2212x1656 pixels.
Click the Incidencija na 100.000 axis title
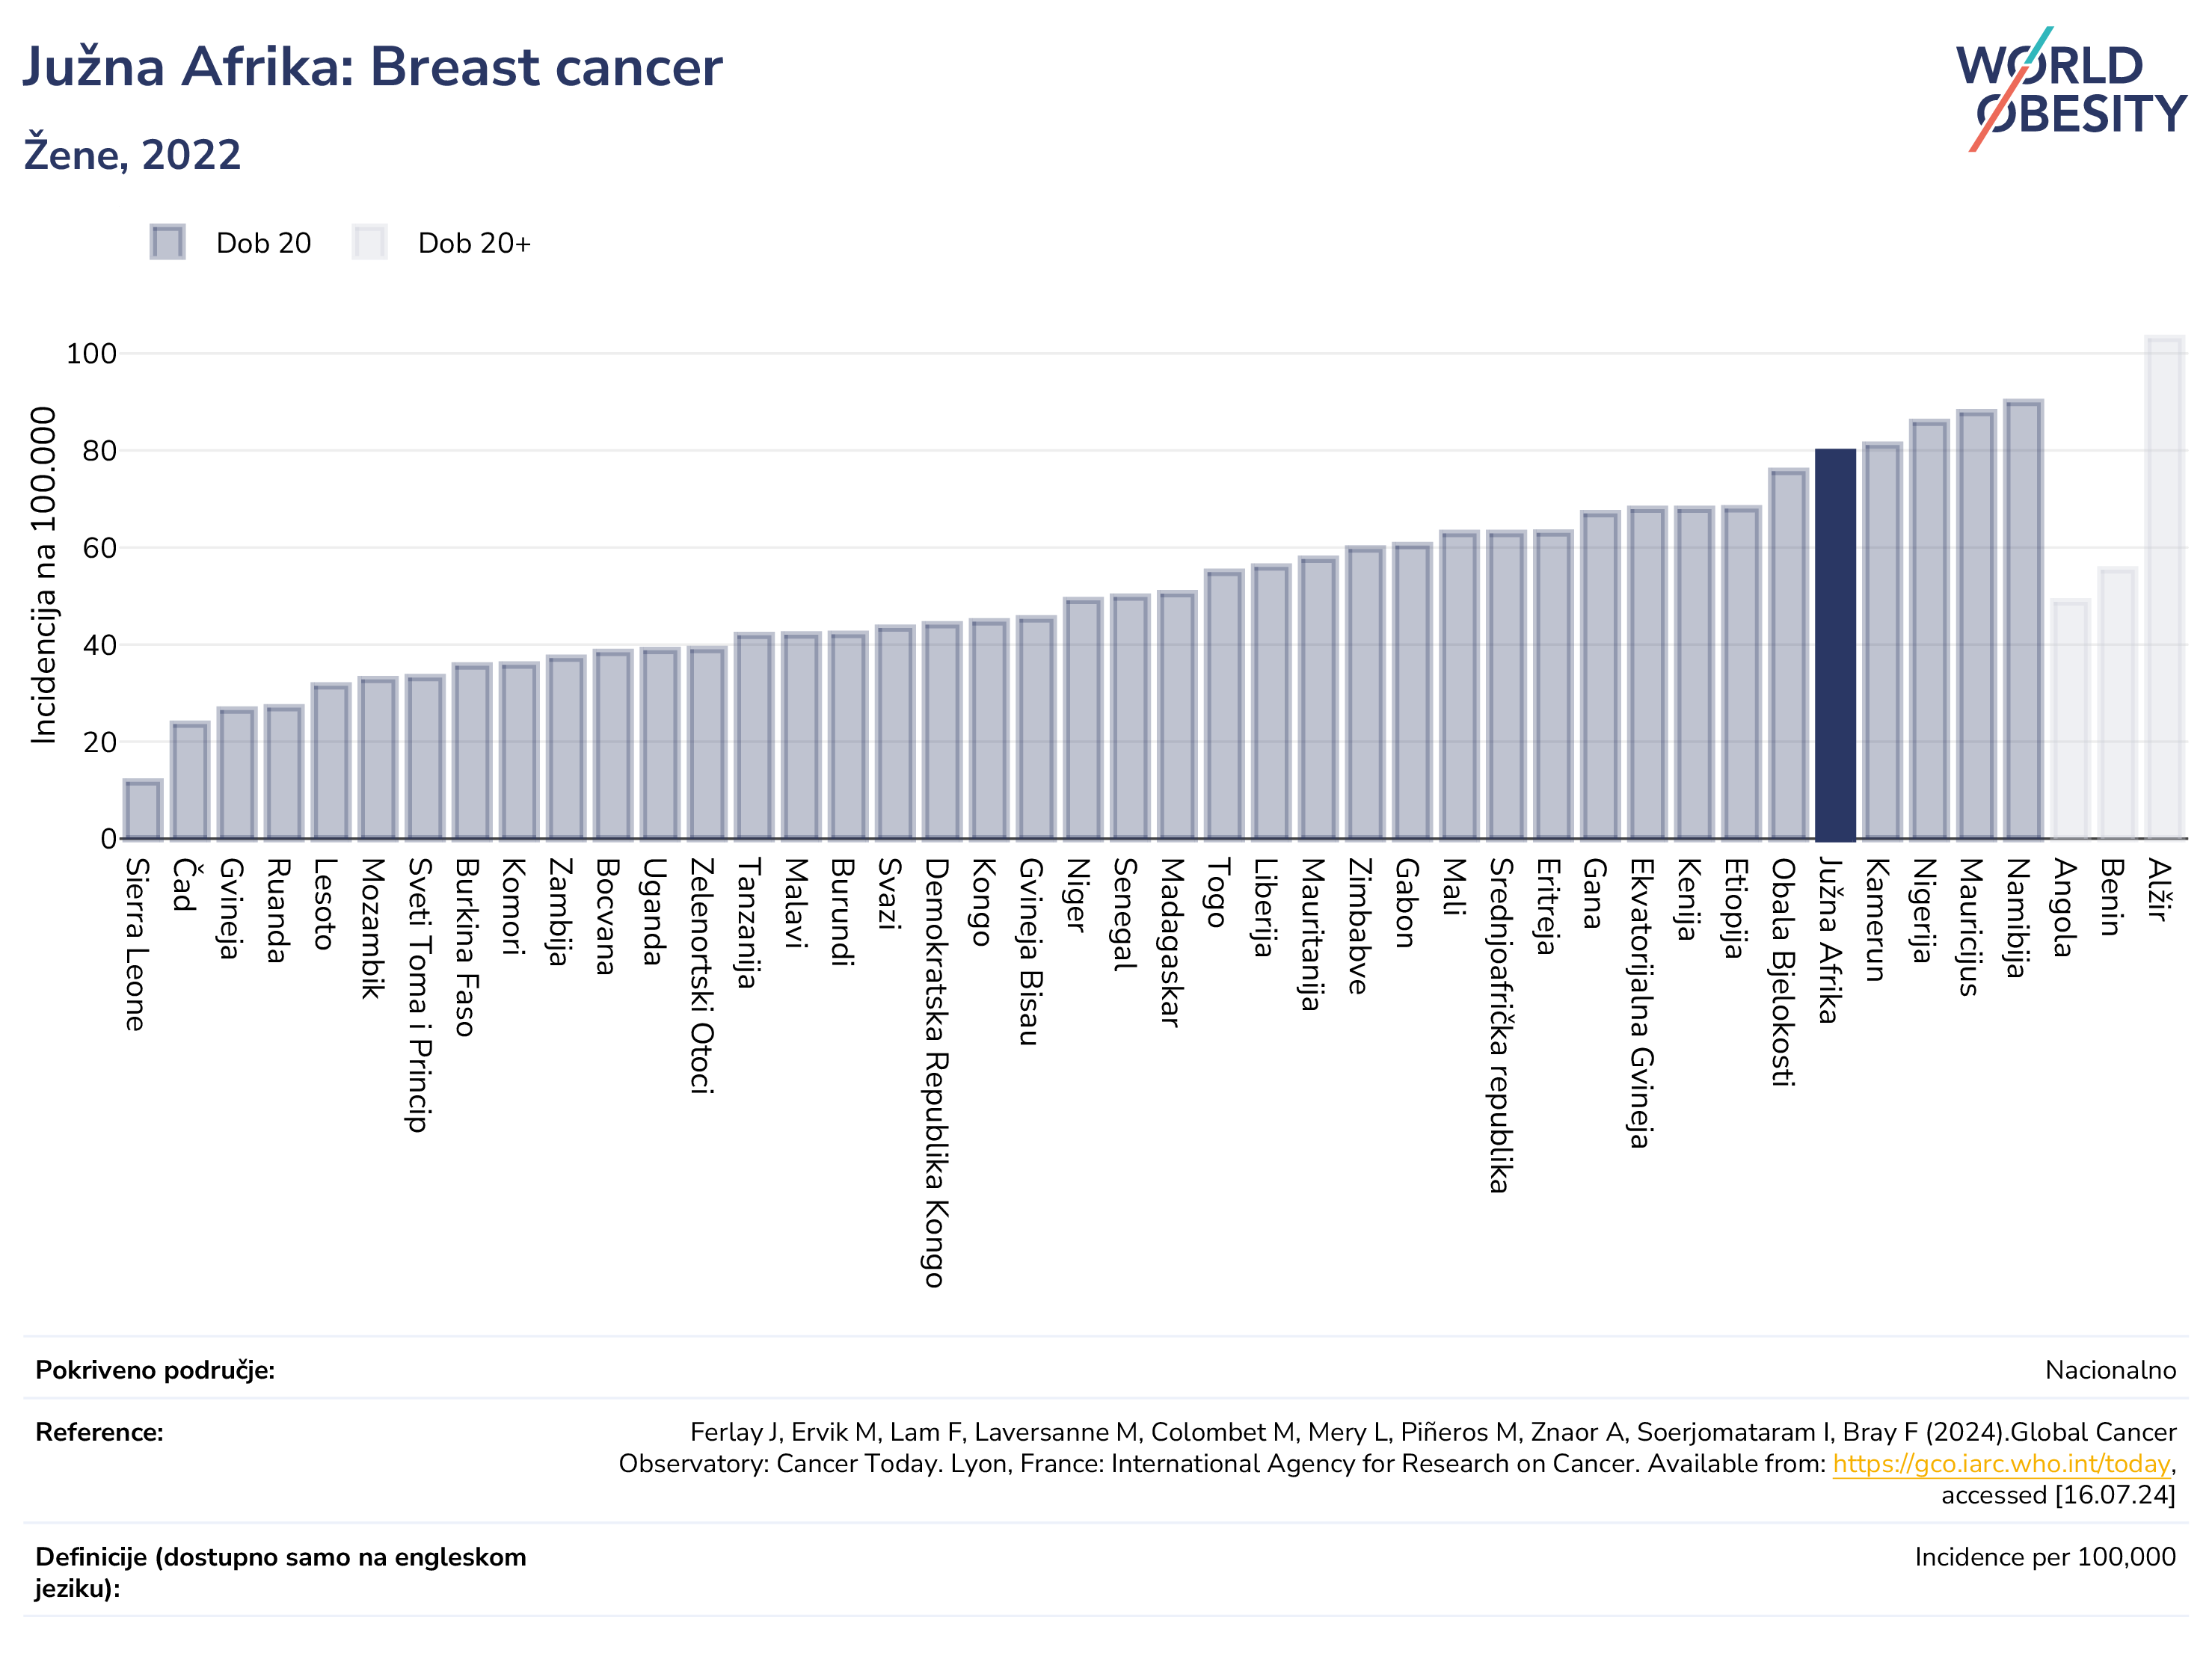point(43,575)
